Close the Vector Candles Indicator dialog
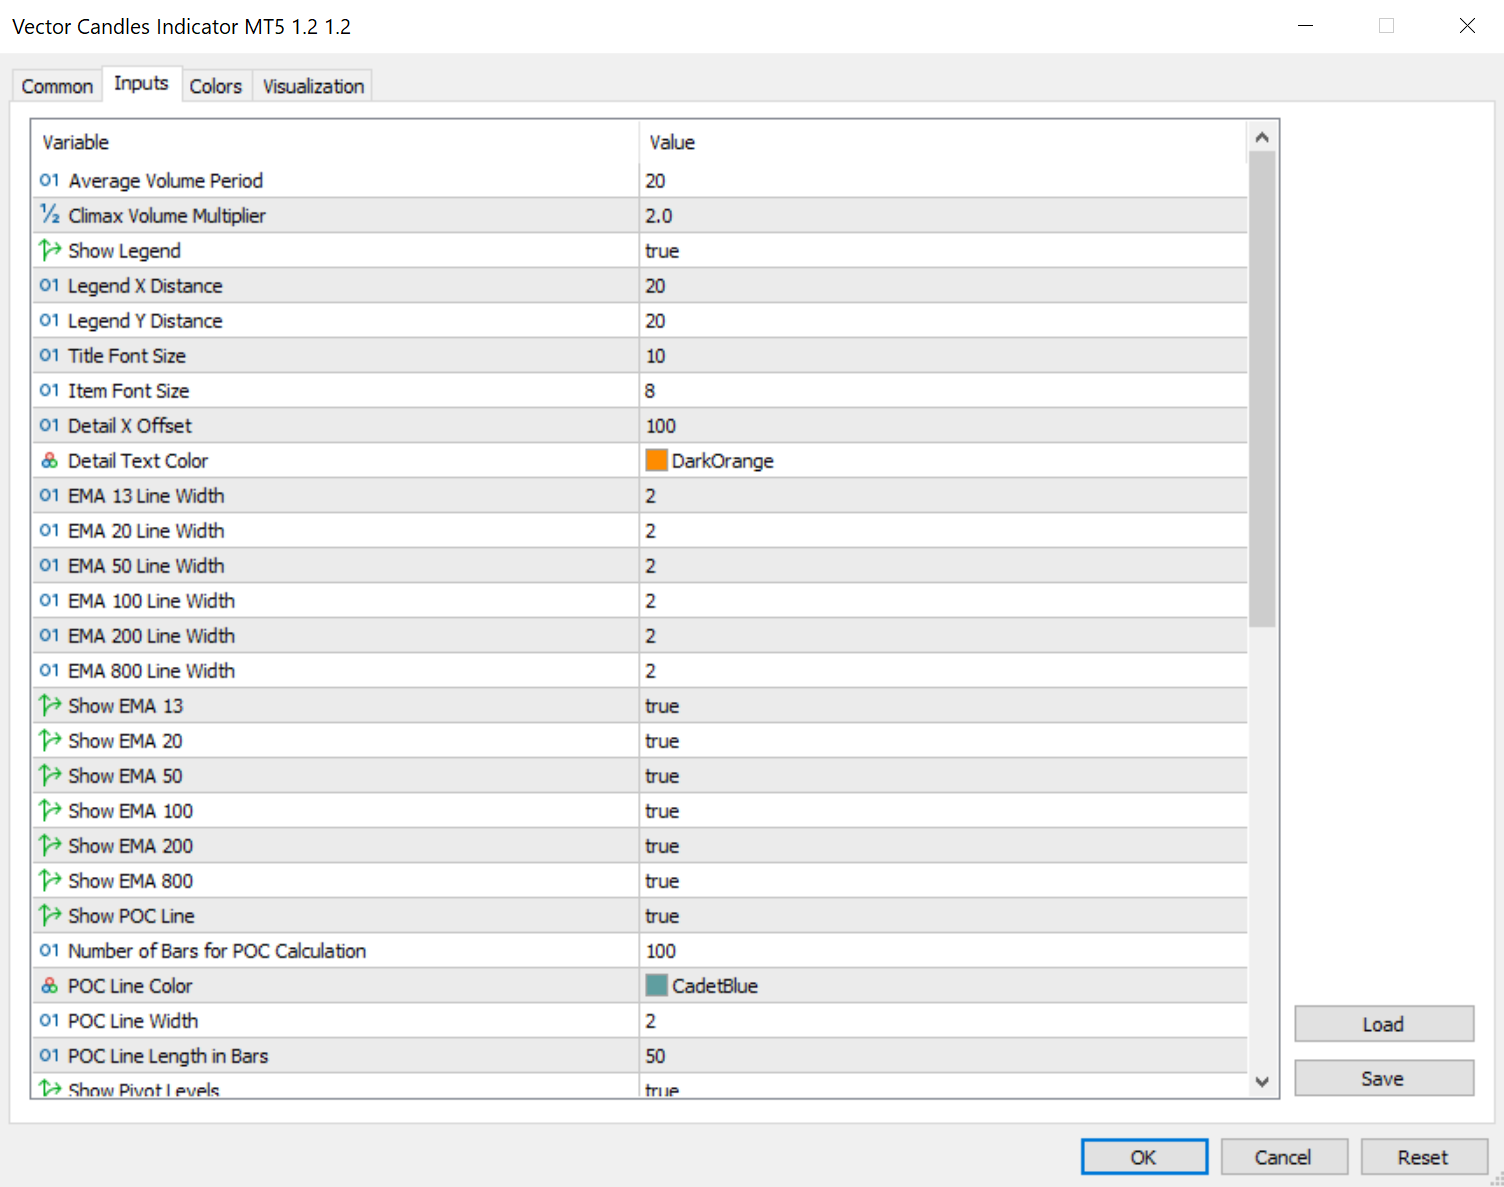The image size is (1504, 1187). pyautogui.click(x=1467, y=26)
